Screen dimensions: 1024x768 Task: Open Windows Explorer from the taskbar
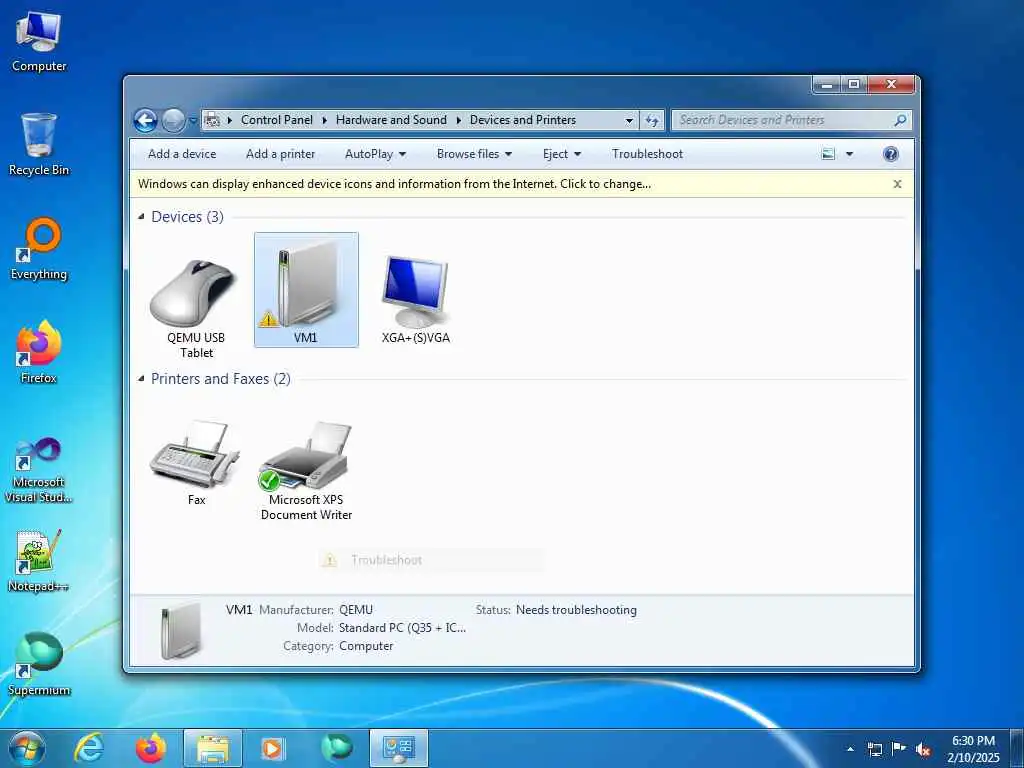pyautogui.click(x=213, y=748)
